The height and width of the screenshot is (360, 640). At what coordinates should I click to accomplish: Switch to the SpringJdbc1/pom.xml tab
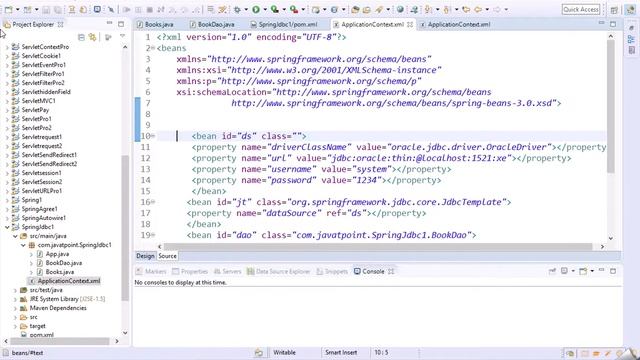(x=284, y=24)
